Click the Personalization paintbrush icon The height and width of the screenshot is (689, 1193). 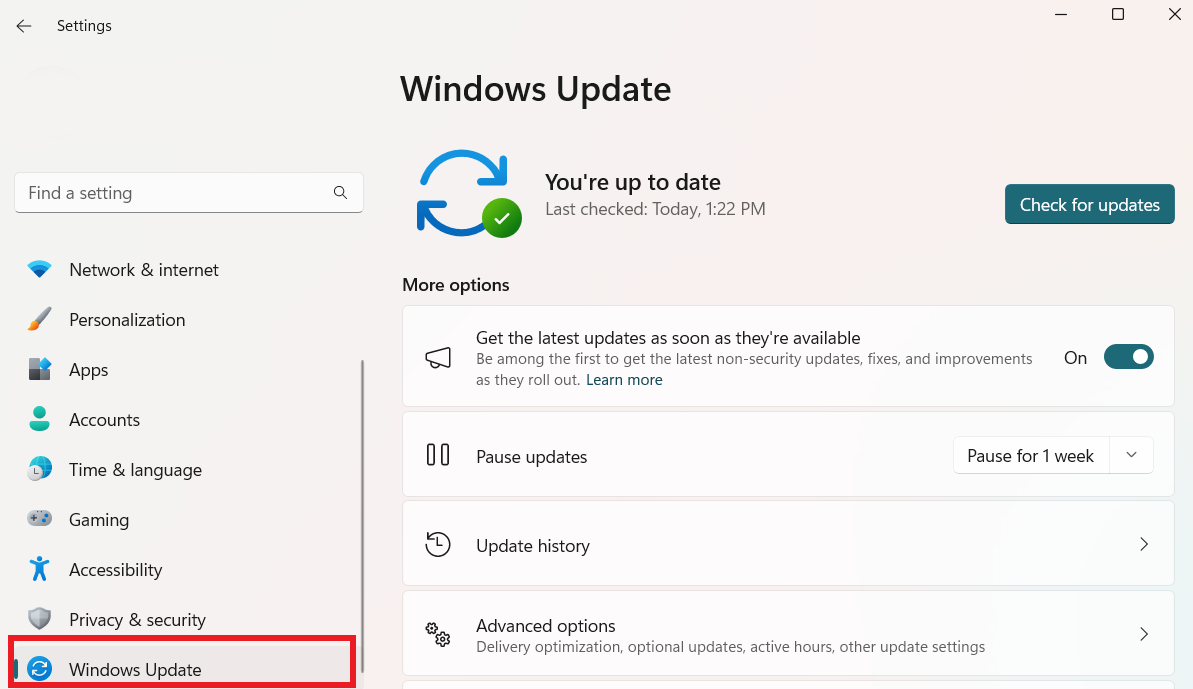point(39,319)
